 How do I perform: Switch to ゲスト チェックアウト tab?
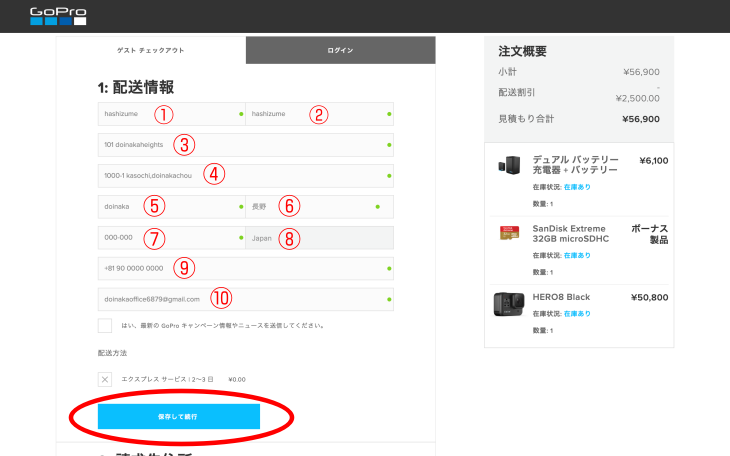151,50
